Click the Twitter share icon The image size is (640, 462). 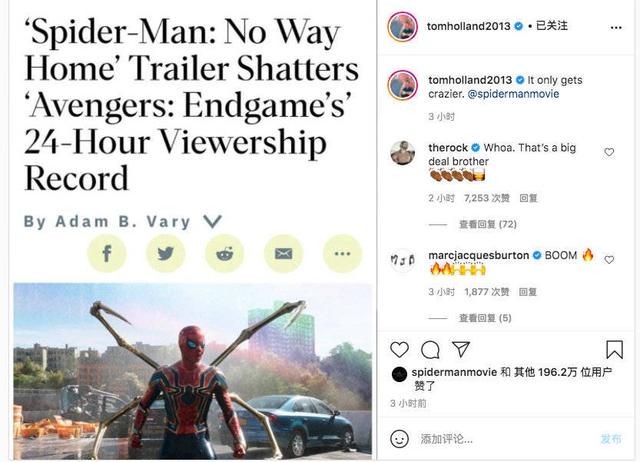(165, 253)
